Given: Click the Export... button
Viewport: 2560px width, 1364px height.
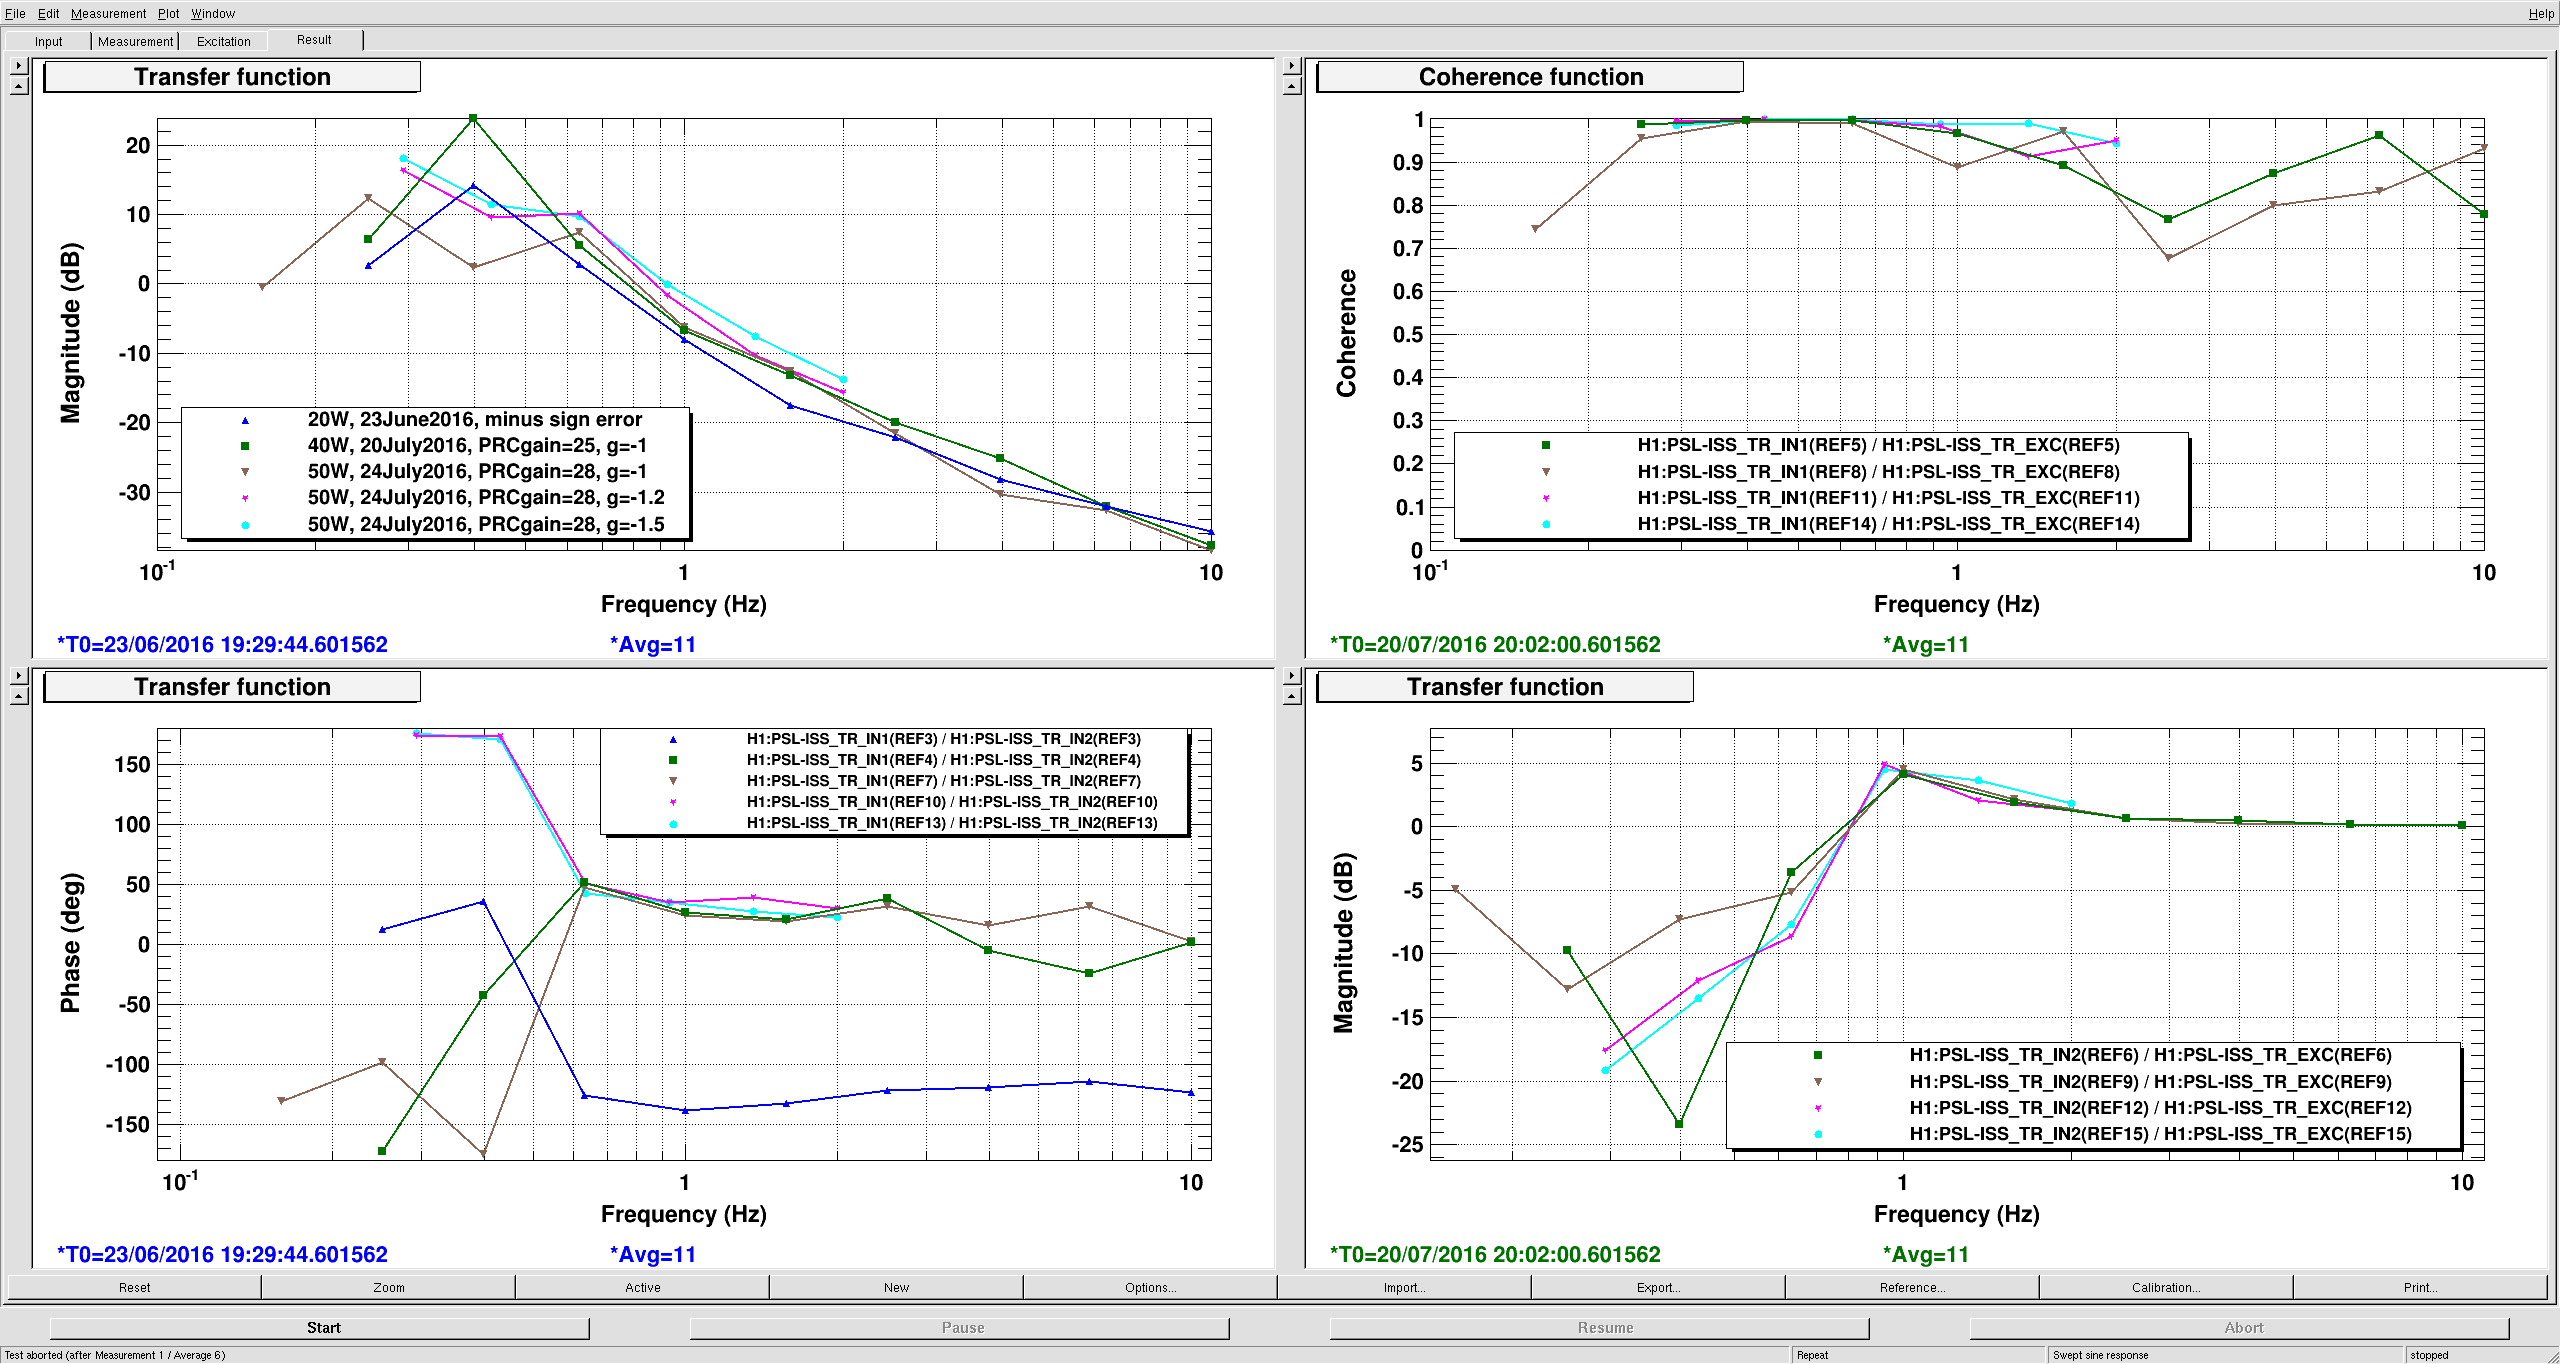Looking at the screenshot, I should click(1658, 1287).
